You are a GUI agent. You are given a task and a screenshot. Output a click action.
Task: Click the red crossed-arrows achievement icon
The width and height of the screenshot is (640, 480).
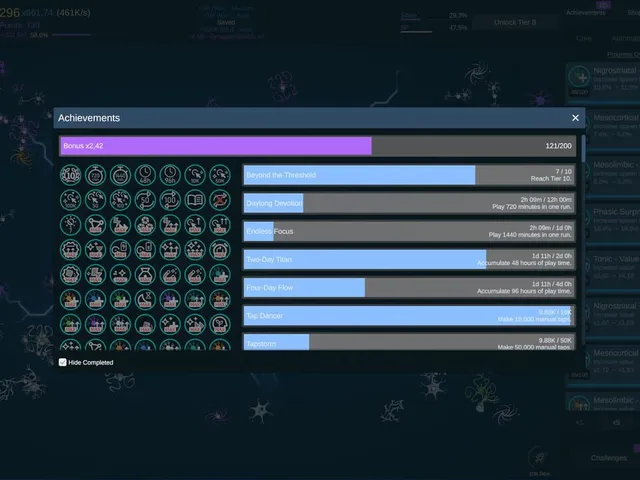point(220,200)
